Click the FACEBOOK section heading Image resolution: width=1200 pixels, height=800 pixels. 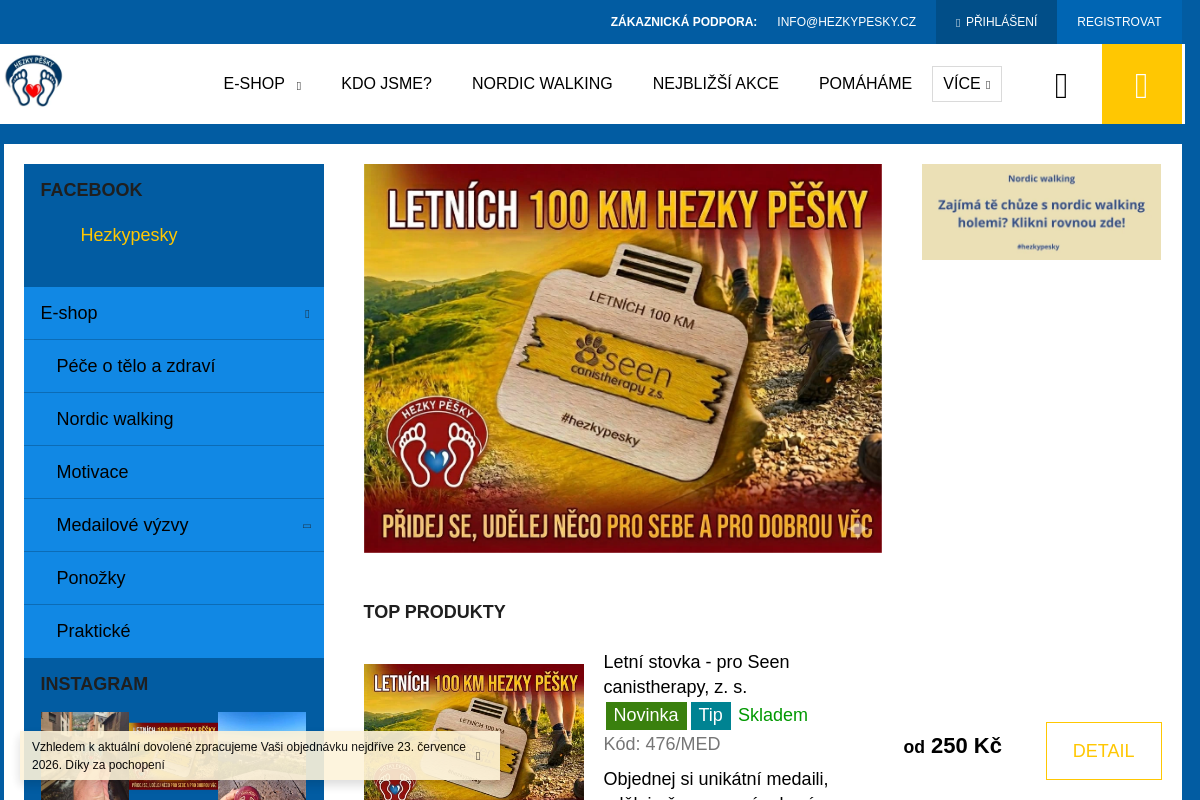click(x=91, y=190)
